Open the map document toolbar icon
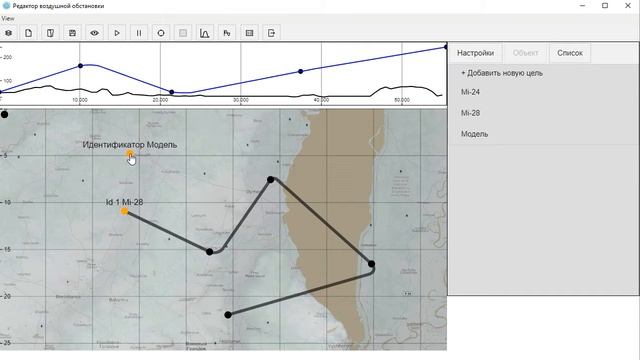The width and height of the screenshot is (640, 360). tap(51, 33)
